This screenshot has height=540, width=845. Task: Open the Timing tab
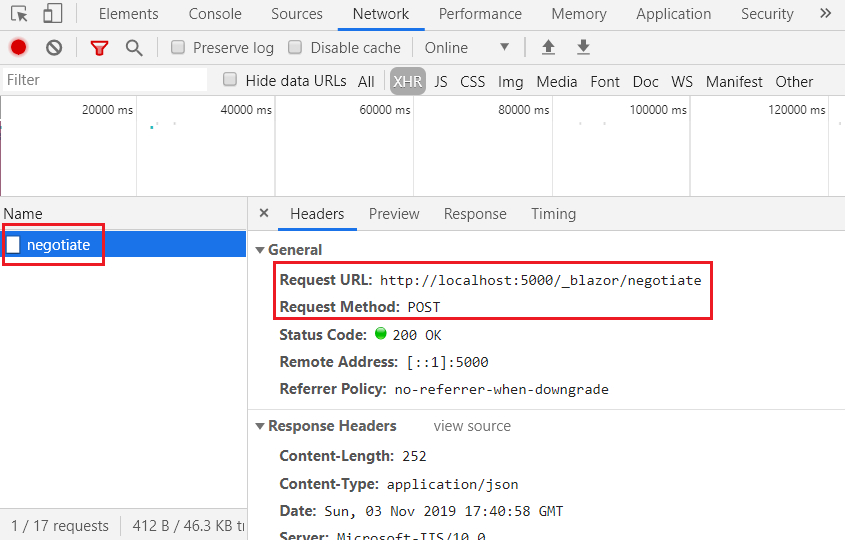[x=553, y=214]
